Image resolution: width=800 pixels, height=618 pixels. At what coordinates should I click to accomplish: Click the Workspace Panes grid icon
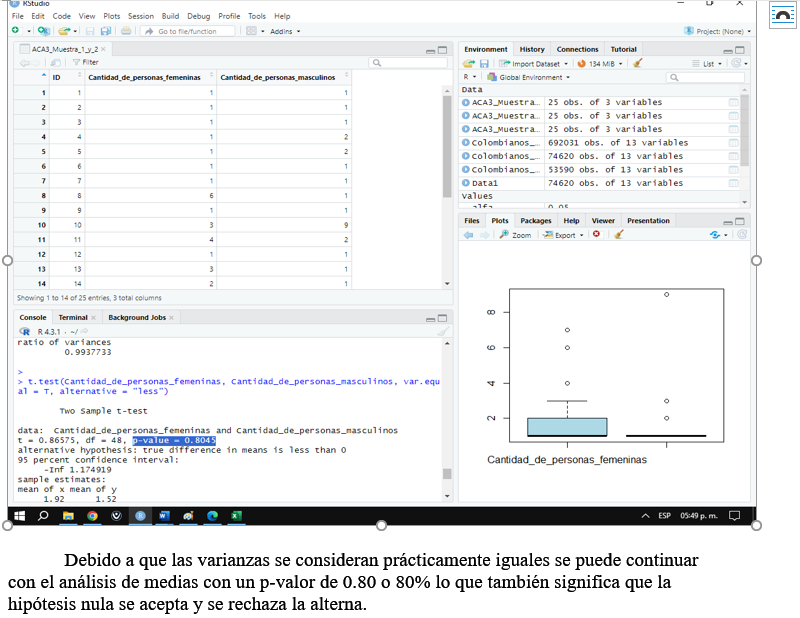pyautogui.click(x=251, y=31)
